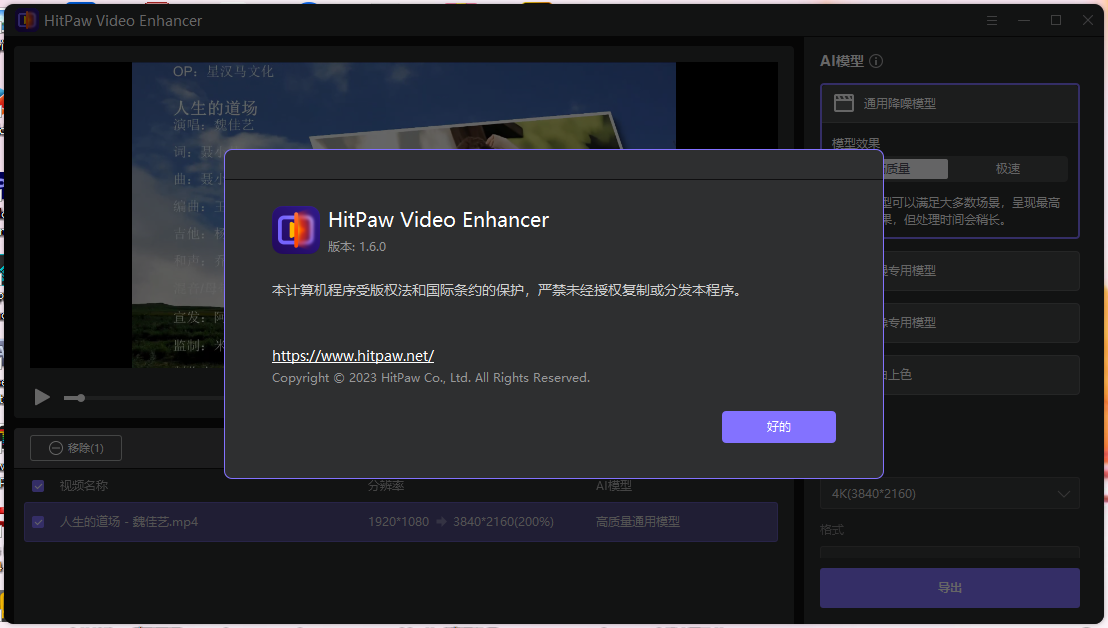Screen dimensions: 1108x628
Task: Open the 4K(3840*2160) resolution dropdown
Action: point(950,494)
